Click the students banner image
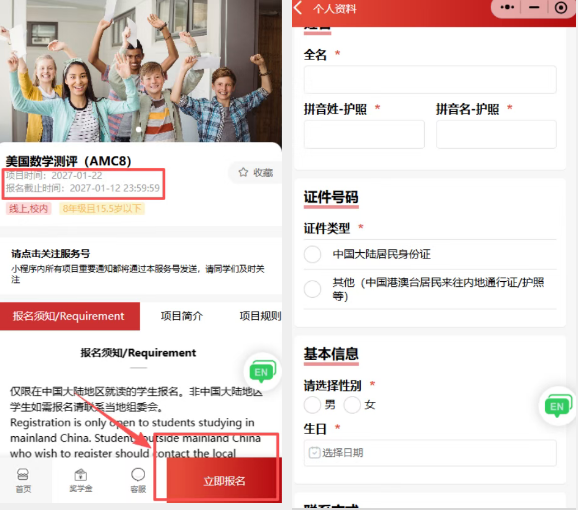The image size is (578, 510). [141, 71]
